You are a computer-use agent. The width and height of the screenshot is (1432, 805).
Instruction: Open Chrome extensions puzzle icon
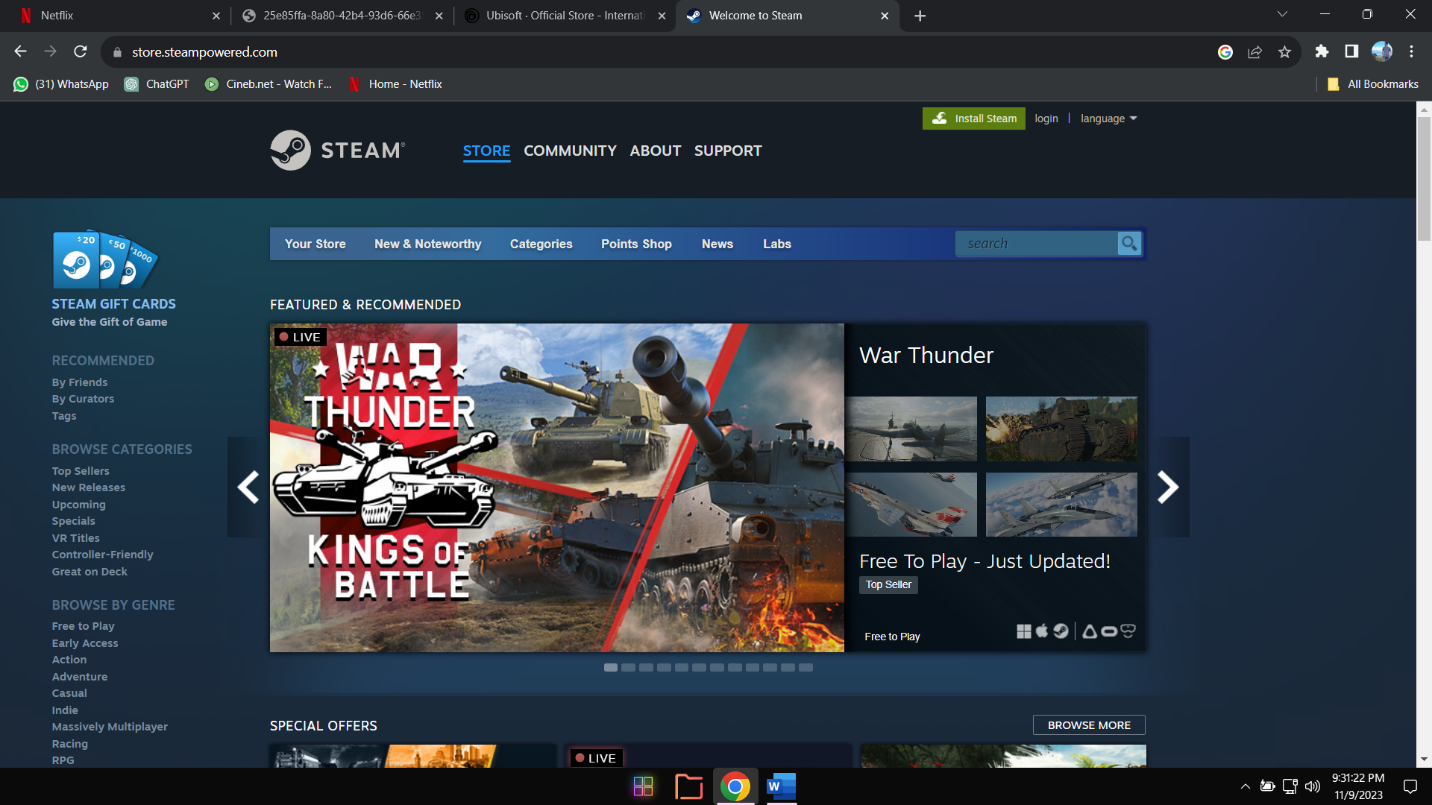[x=1321, y=52]
